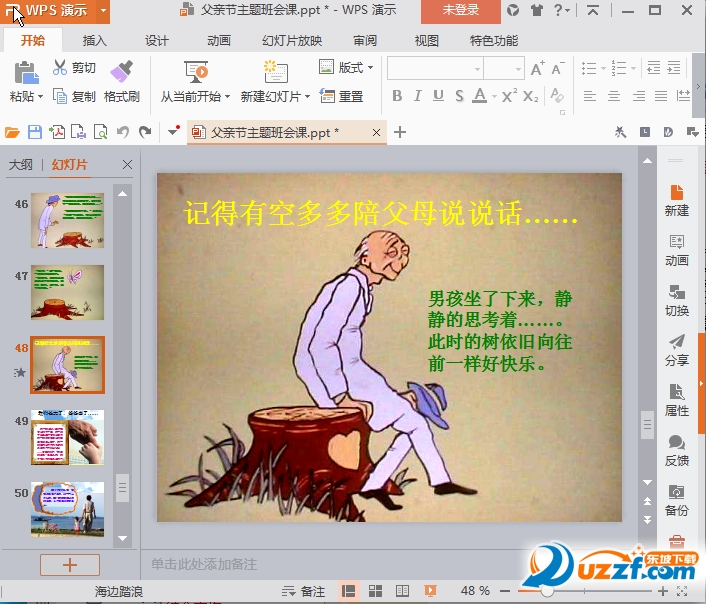The width and height of the screenshot is (706, 604).
Task: Toggle Notes (备注) pane in status bar
Action: pos(303,591)
